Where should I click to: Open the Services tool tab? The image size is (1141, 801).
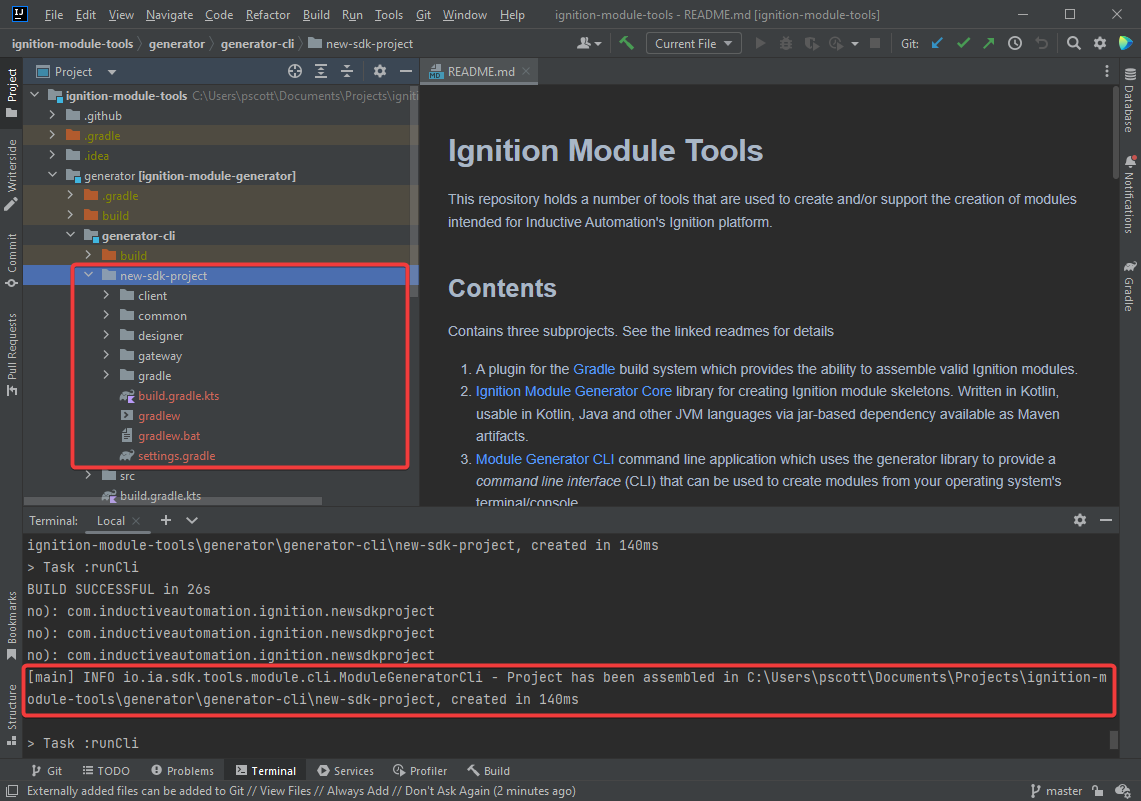pyautogui.click(x=346, y=770)
